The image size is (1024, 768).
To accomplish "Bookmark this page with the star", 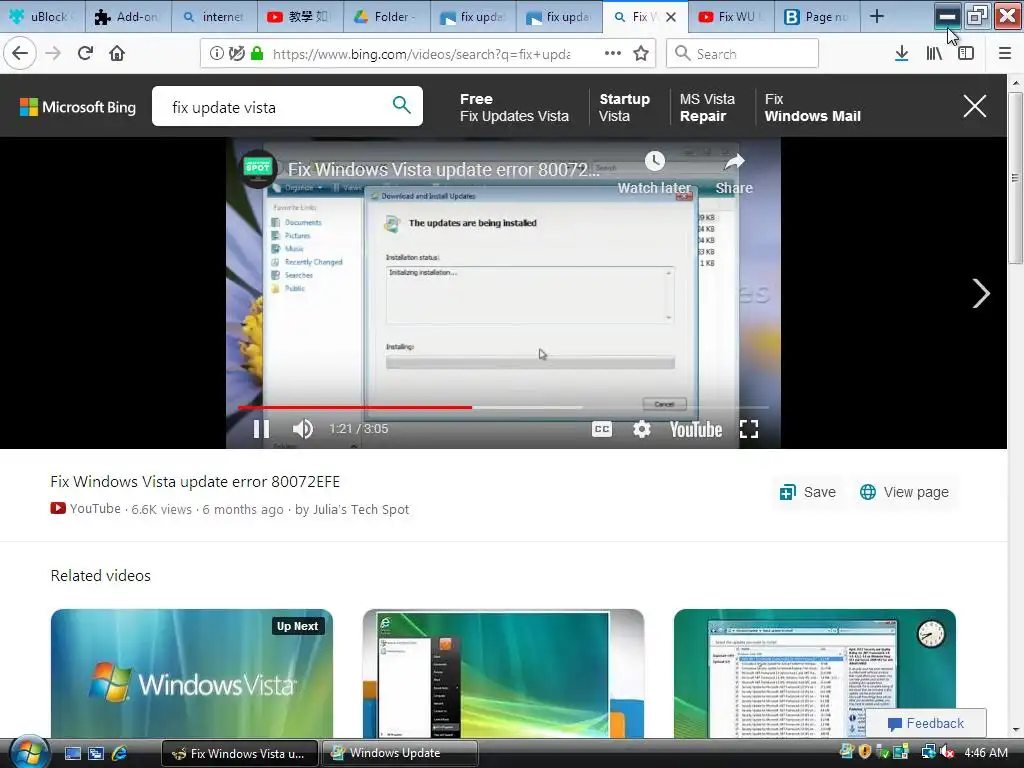I will tap(641, 54).
